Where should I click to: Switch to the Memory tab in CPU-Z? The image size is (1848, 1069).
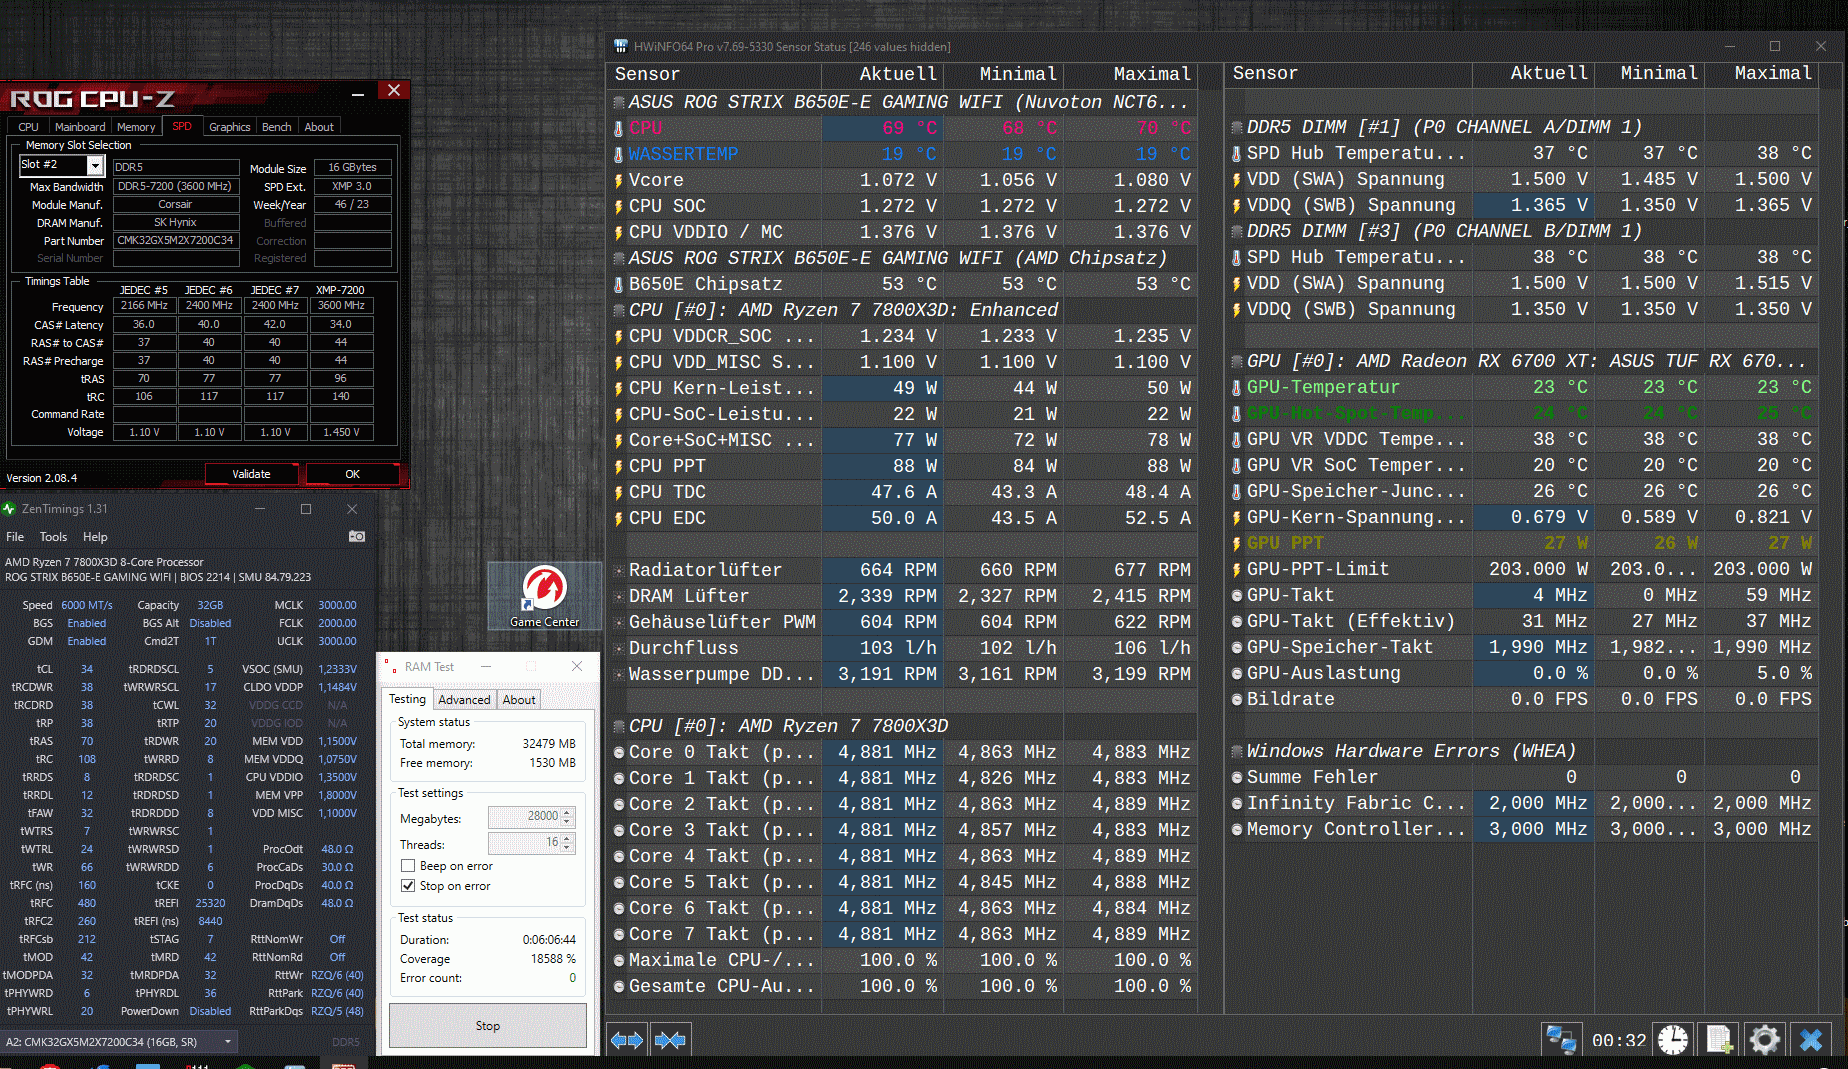(x=136, y=127)
